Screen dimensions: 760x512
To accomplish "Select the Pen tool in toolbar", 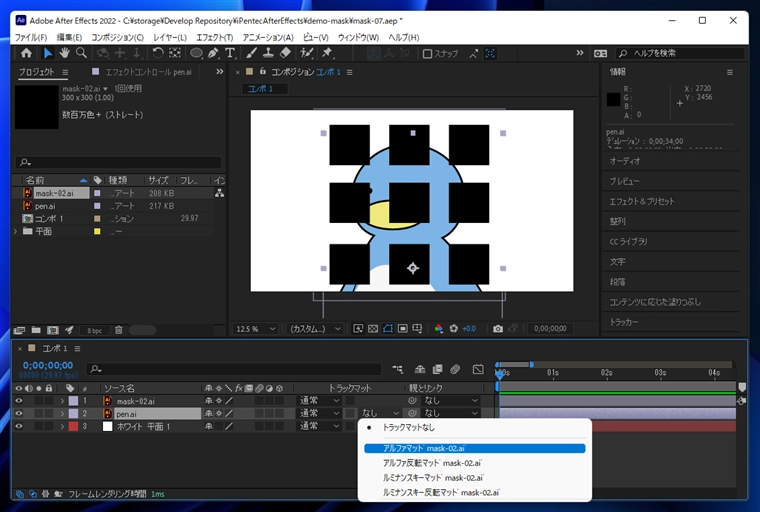I will click(214, 53).
